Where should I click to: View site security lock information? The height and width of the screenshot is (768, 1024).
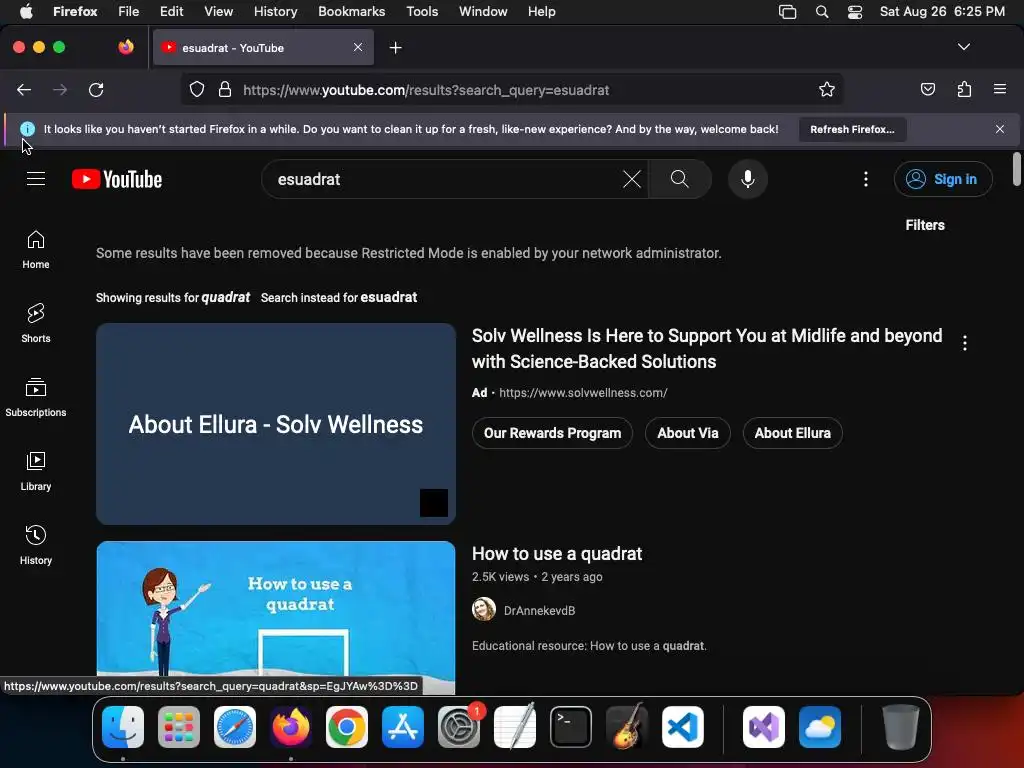[225, 89]
